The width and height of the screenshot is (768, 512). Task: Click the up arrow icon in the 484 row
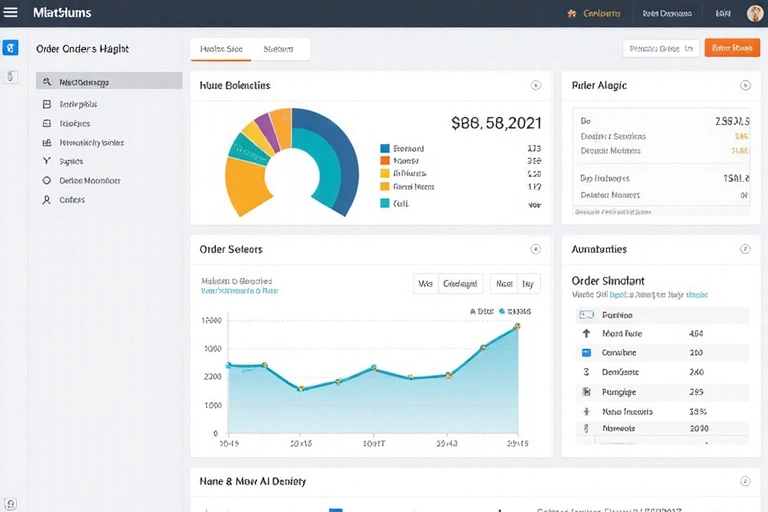tap(586, 334)
